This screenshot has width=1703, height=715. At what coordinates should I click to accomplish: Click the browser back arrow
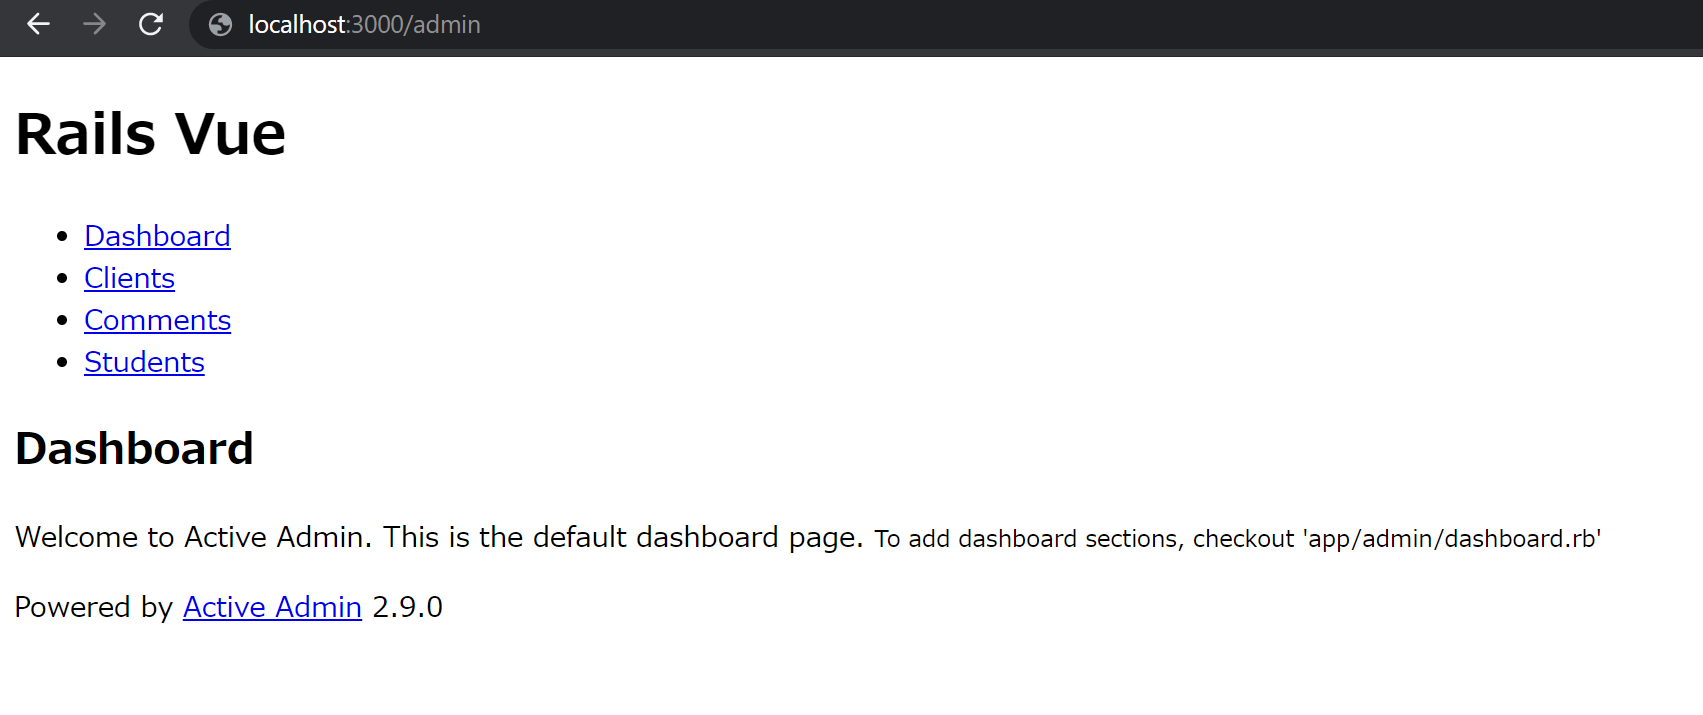tap(38, 24)
